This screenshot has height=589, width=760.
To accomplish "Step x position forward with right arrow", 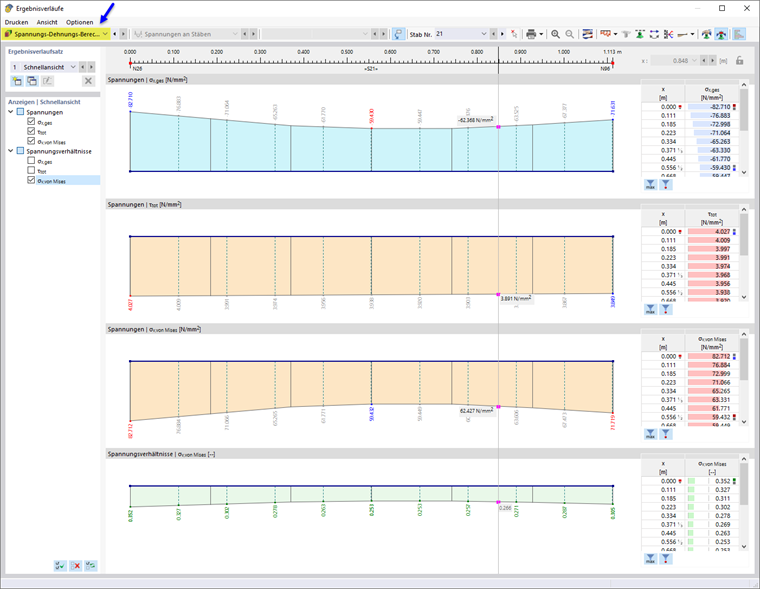I will (x=712, y=61).
